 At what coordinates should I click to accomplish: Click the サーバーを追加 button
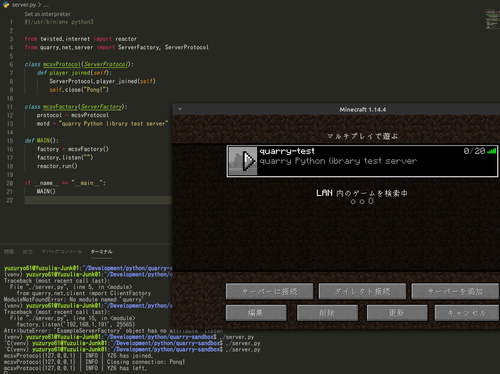pyautogui.click(x=455, y=292)
